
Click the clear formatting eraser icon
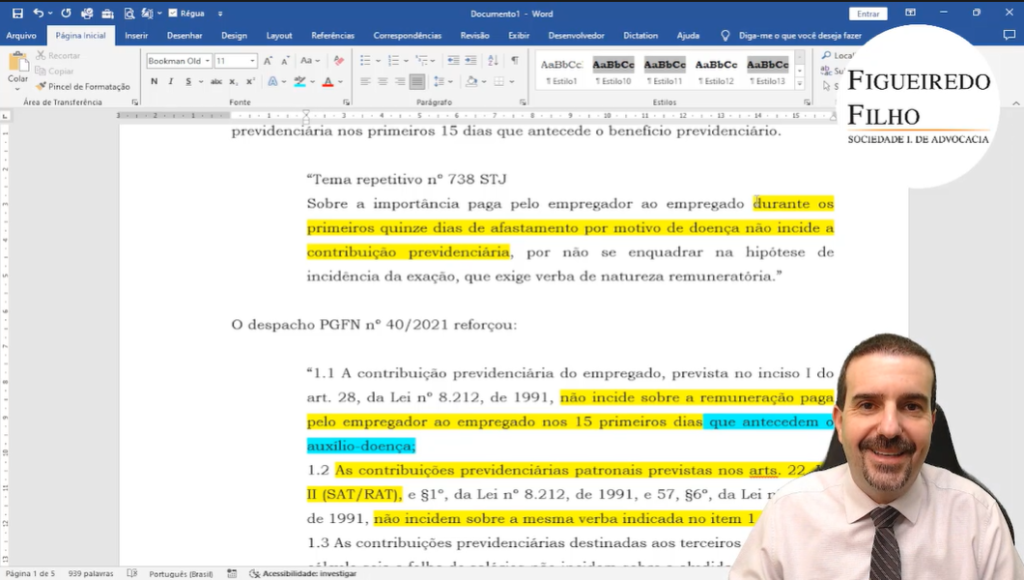(x=338, y=61)
